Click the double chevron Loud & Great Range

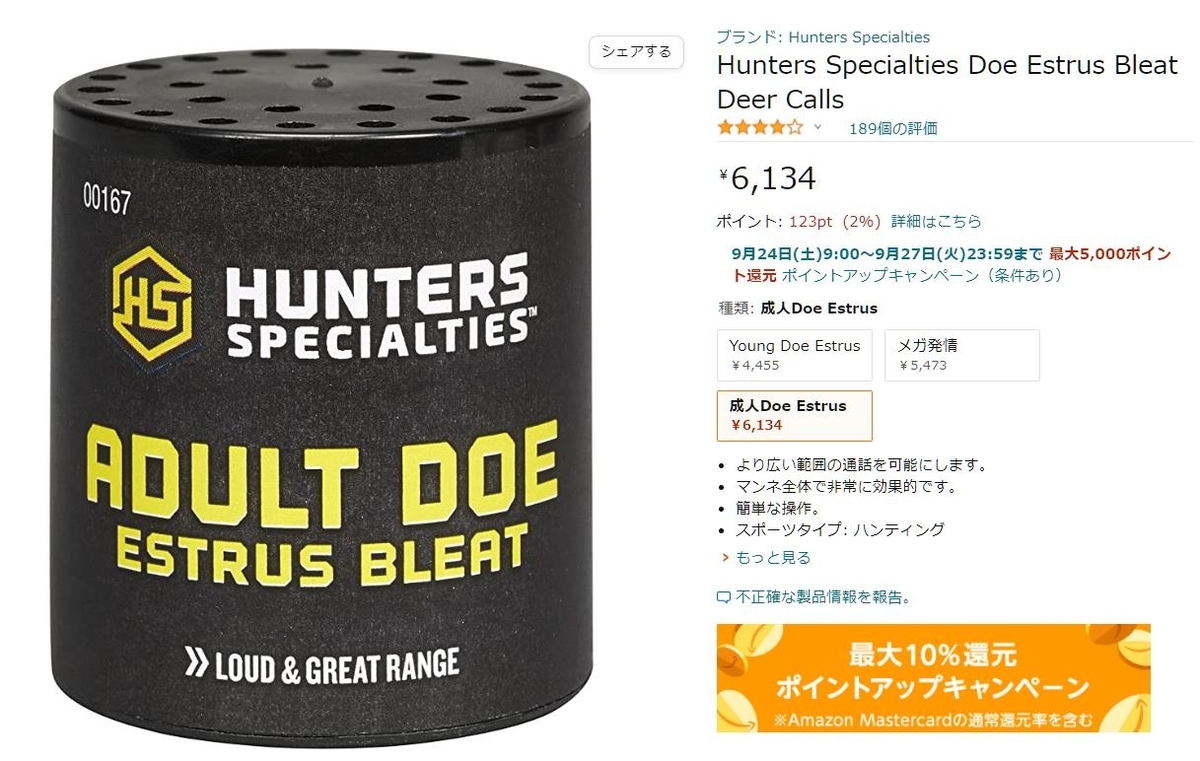[x=196, y=663]
